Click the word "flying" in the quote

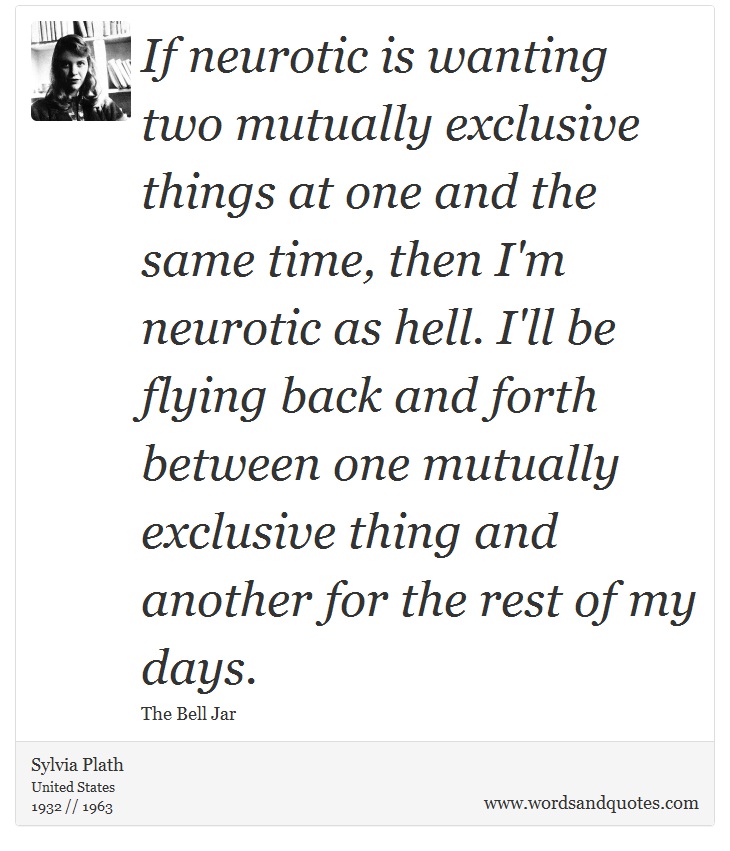click(201, 398)
